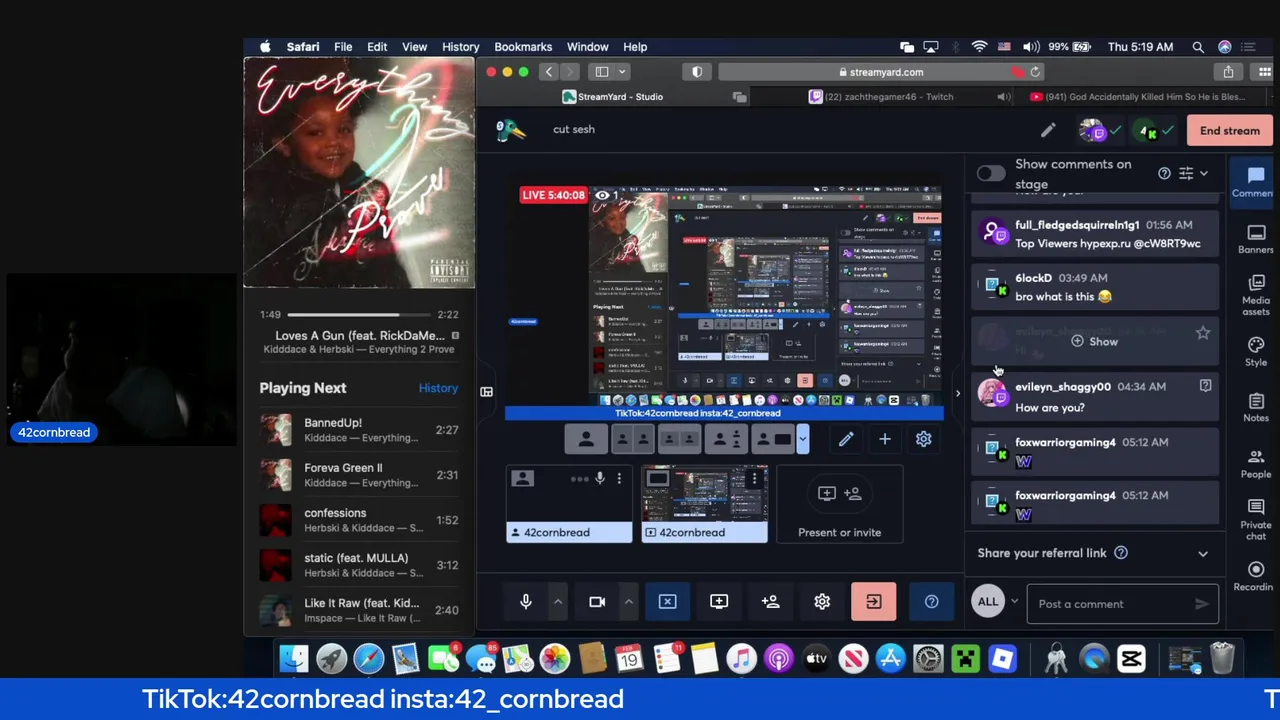Toggle the Twitch destination avatar
The height and width of the screenshot is (720, 1280).
[x=1093, y=131]
